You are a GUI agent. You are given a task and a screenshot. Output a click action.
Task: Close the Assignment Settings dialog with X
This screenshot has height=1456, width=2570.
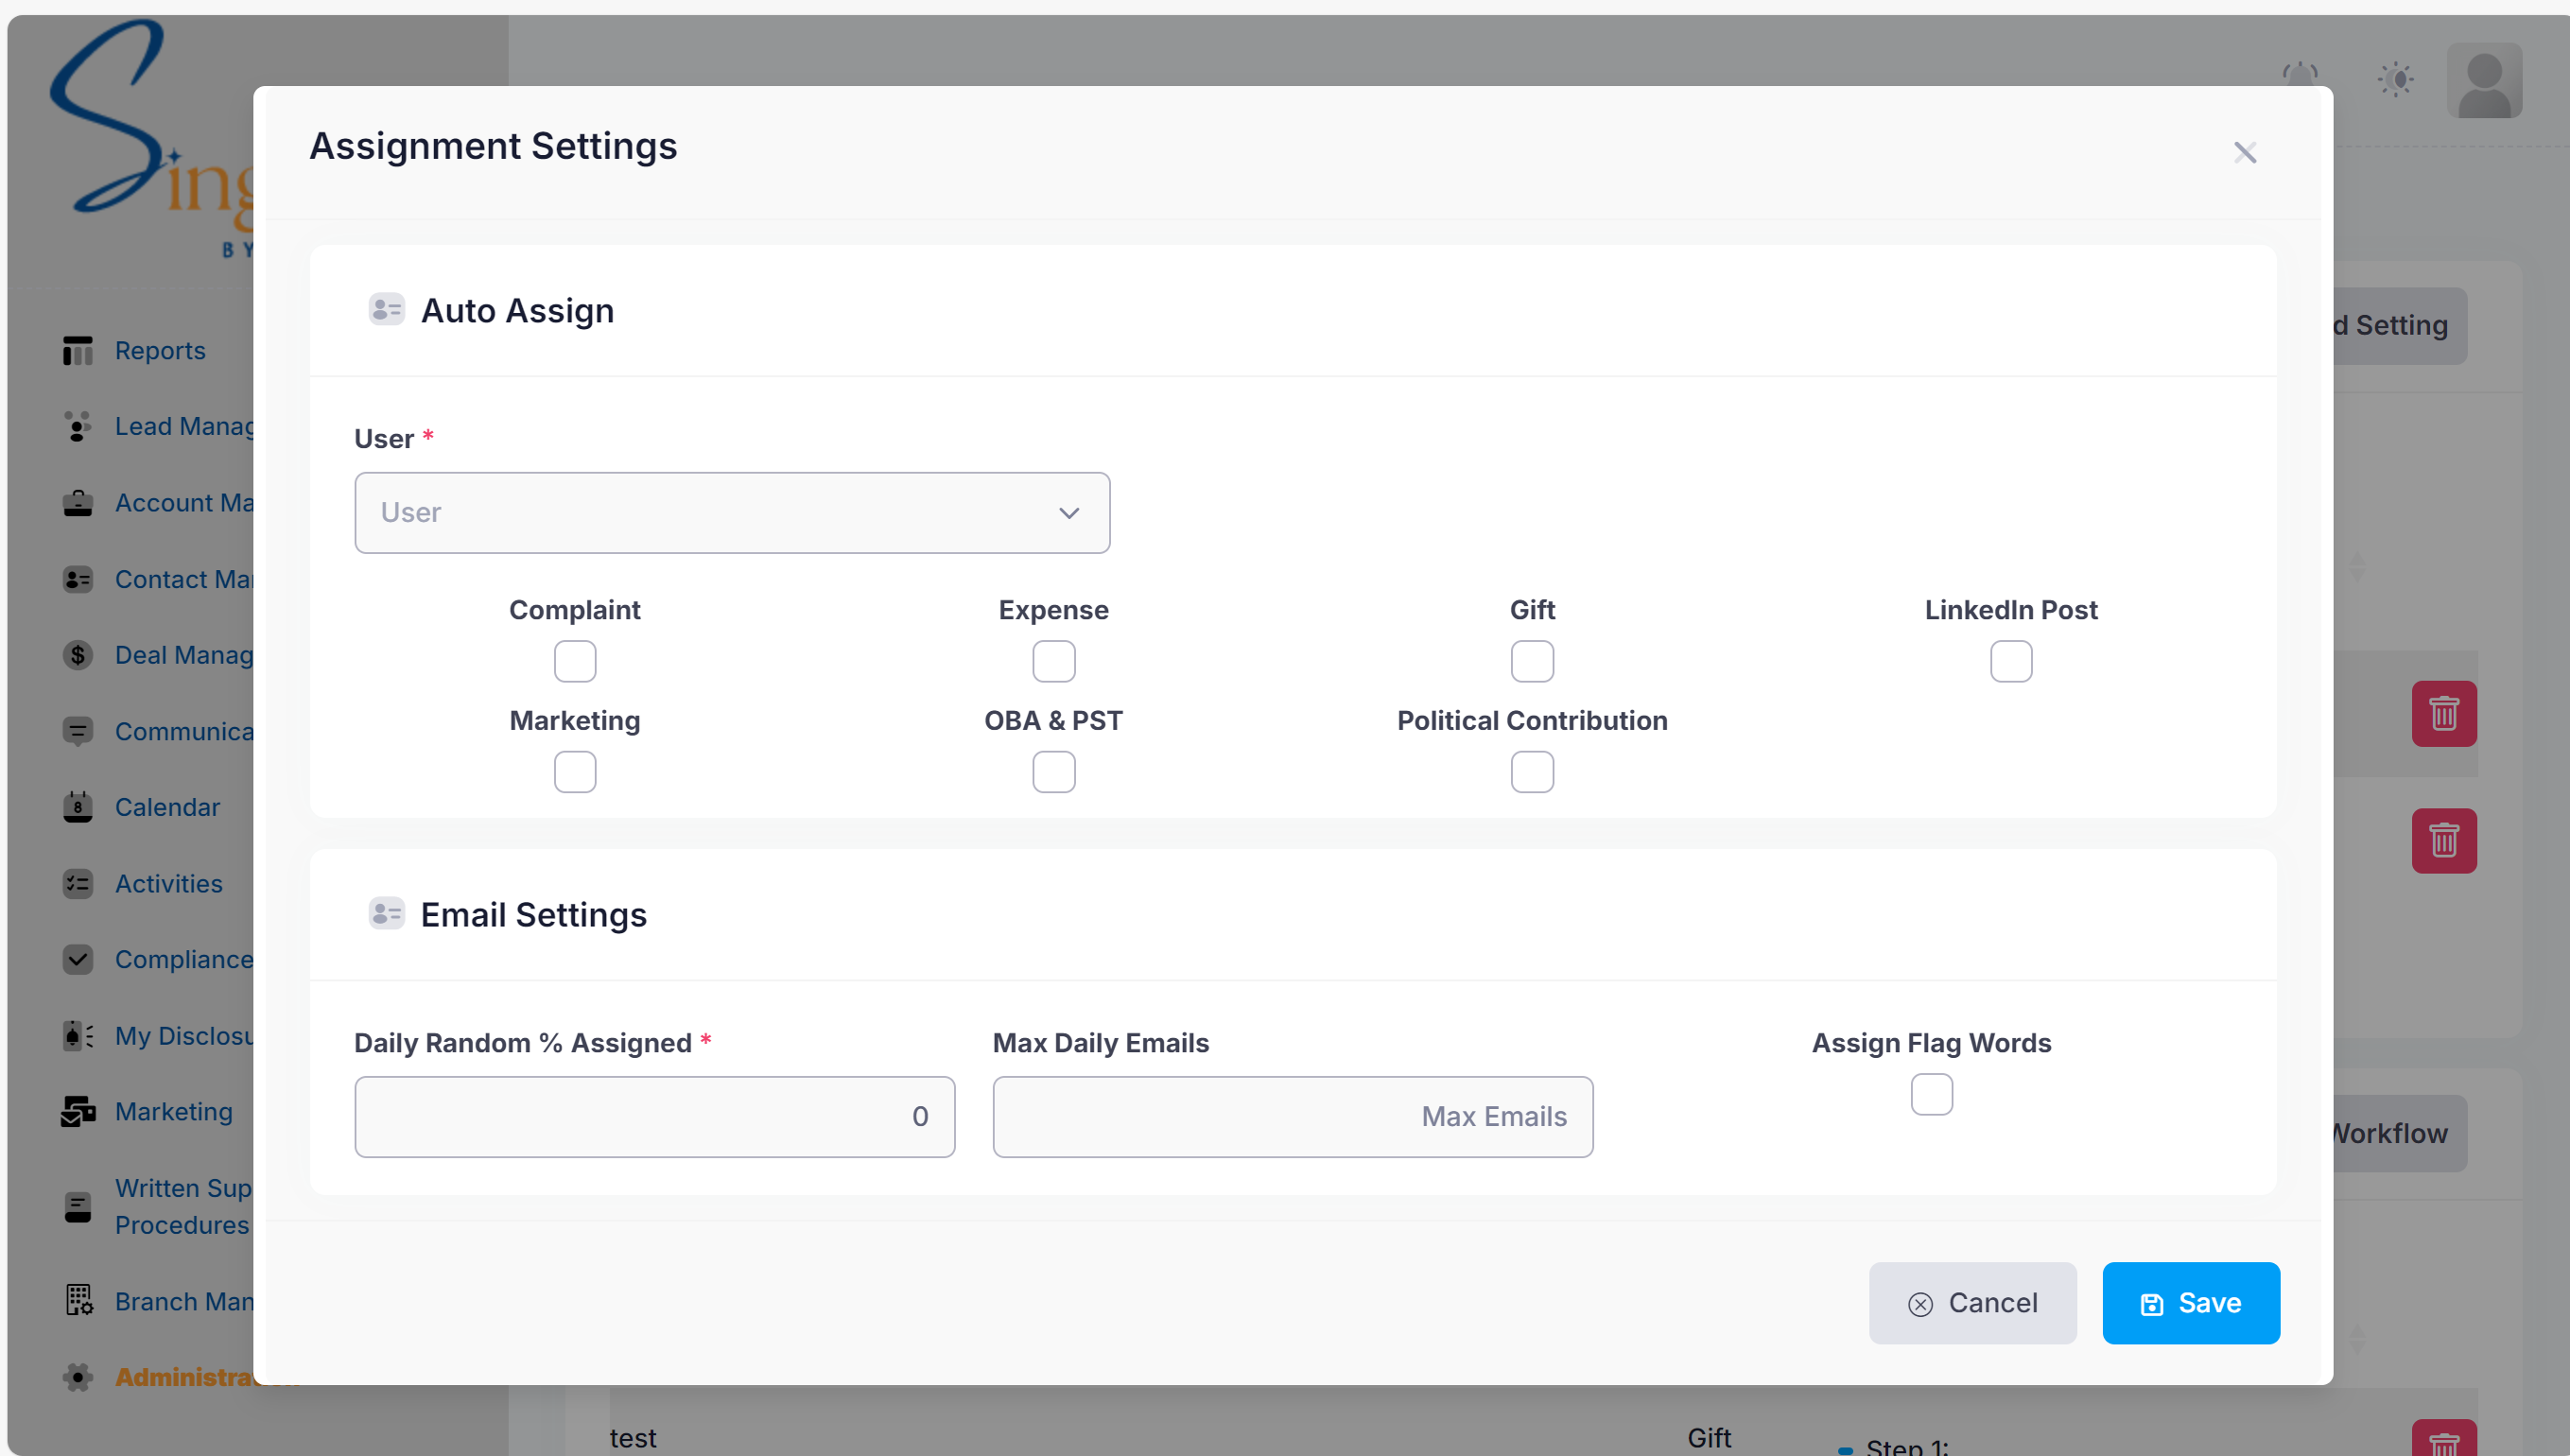point(2245,152)
